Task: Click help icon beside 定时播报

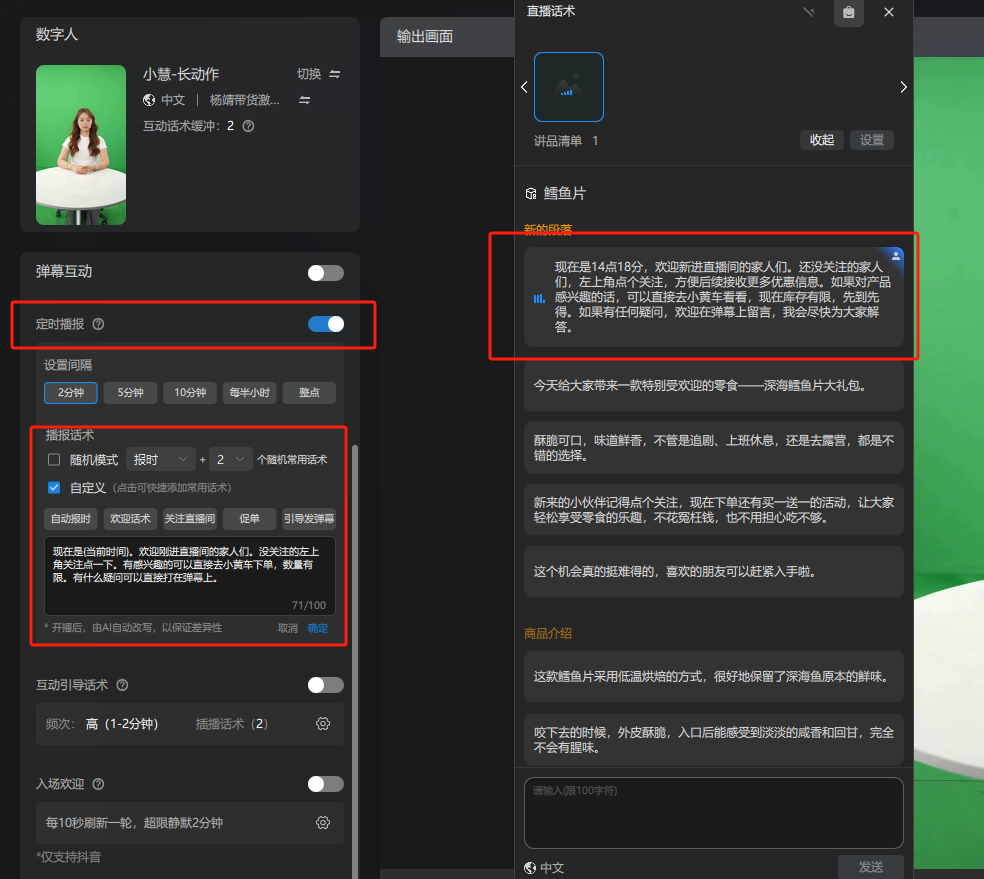Action: [98, 324]
